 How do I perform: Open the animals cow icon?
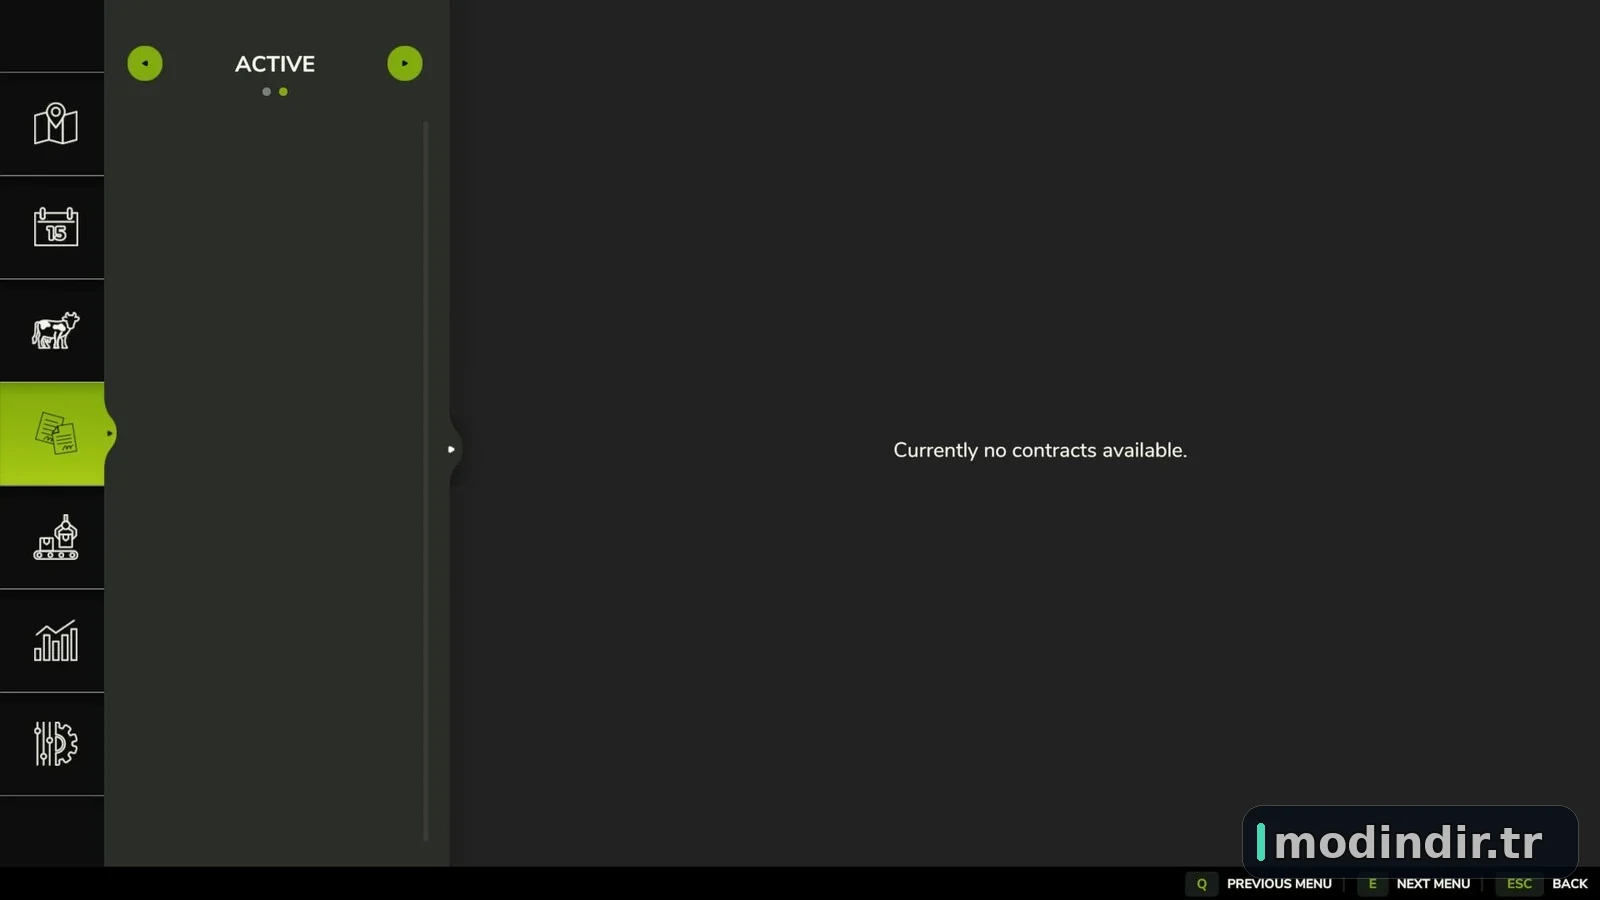55,330
